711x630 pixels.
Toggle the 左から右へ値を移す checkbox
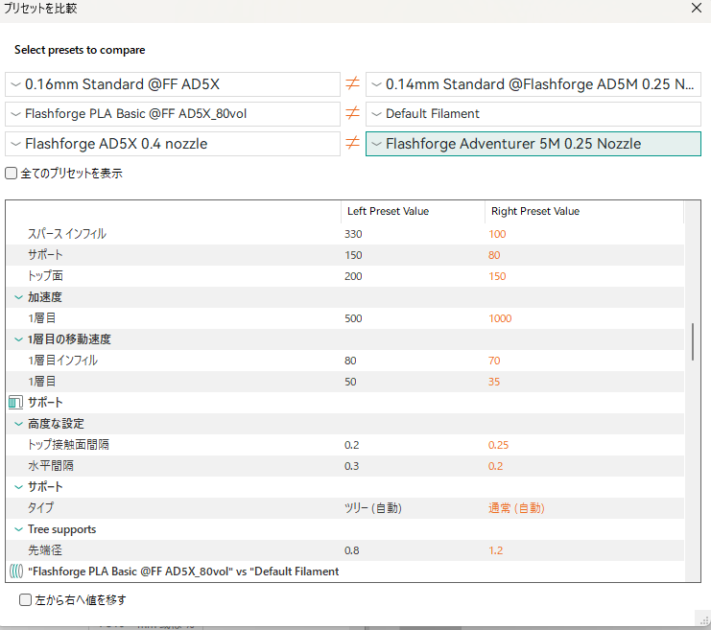click(x=26, y=600)
